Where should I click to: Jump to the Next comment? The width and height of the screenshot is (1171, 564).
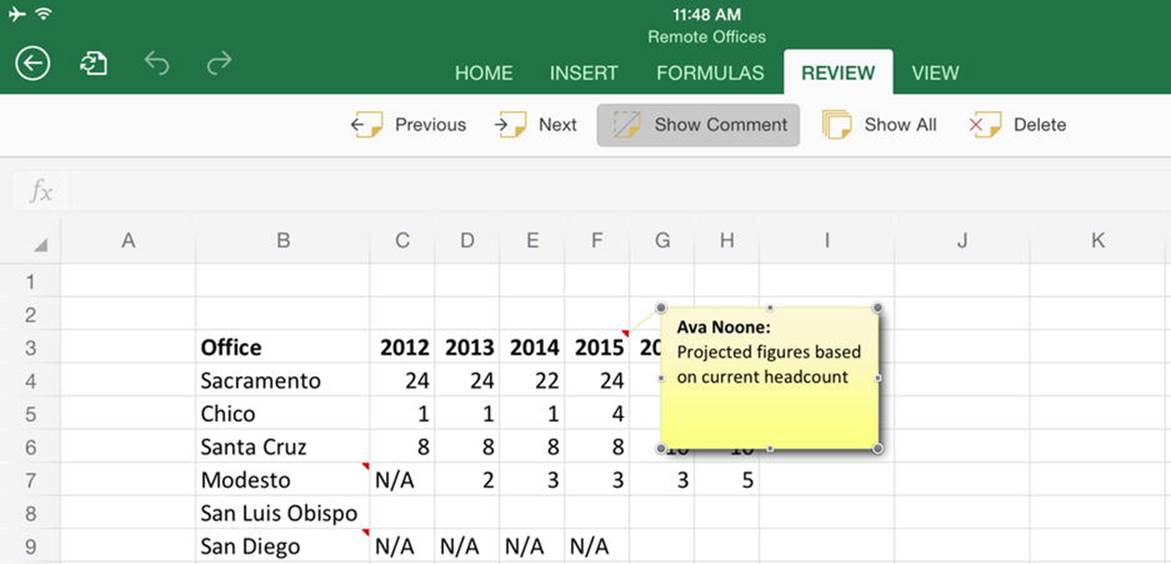[535, 125]
